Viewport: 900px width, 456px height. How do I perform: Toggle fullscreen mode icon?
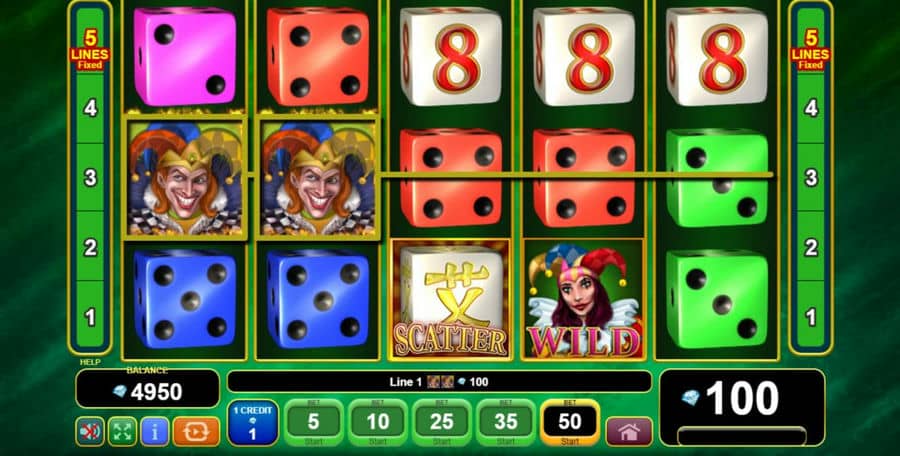pos(122,431)
